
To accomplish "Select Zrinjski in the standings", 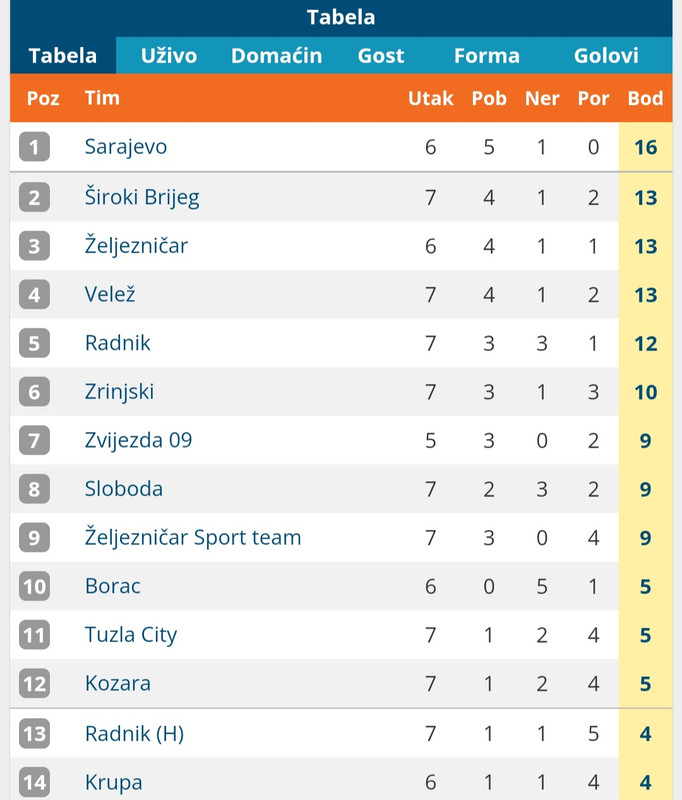I will coord(119,392).
